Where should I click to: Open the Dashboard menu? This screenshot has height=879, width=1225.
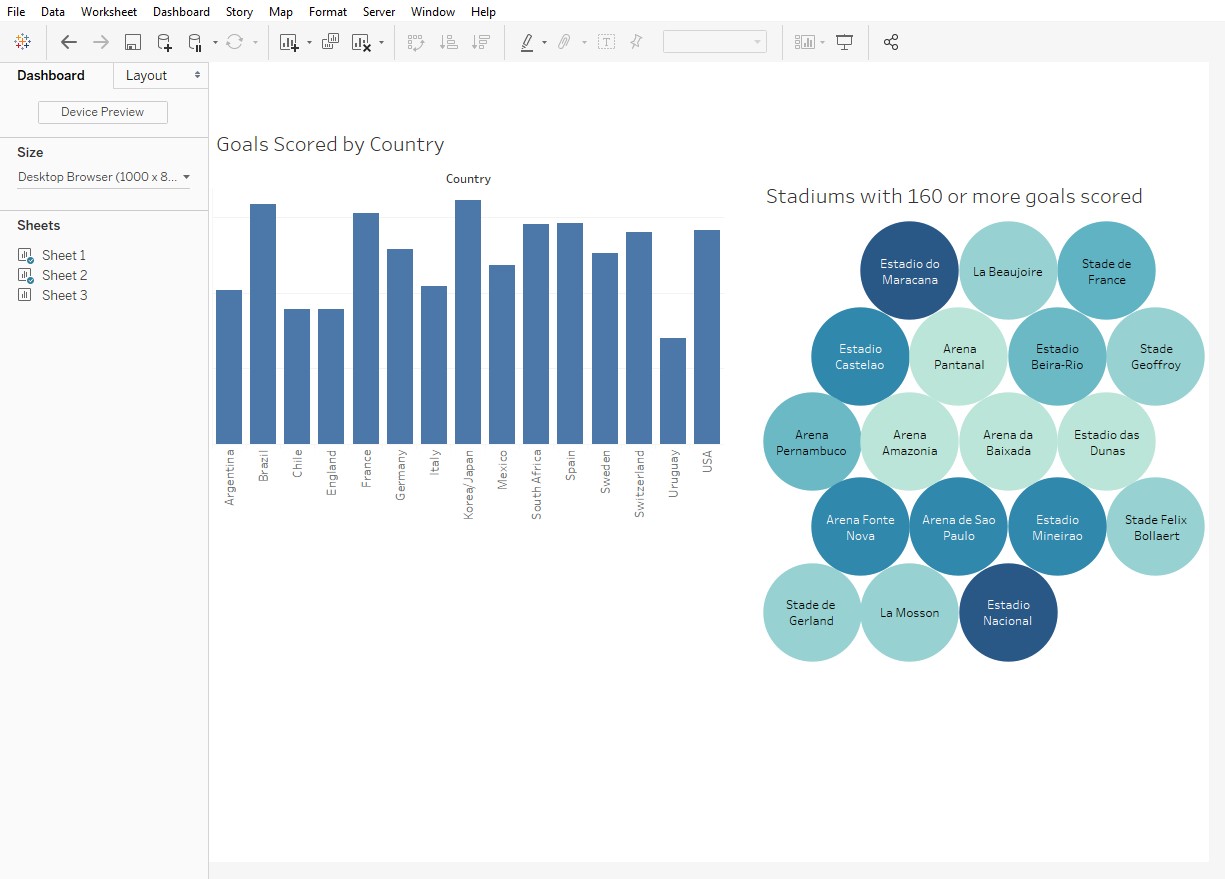pyautogui.click(x=181, y=12)
